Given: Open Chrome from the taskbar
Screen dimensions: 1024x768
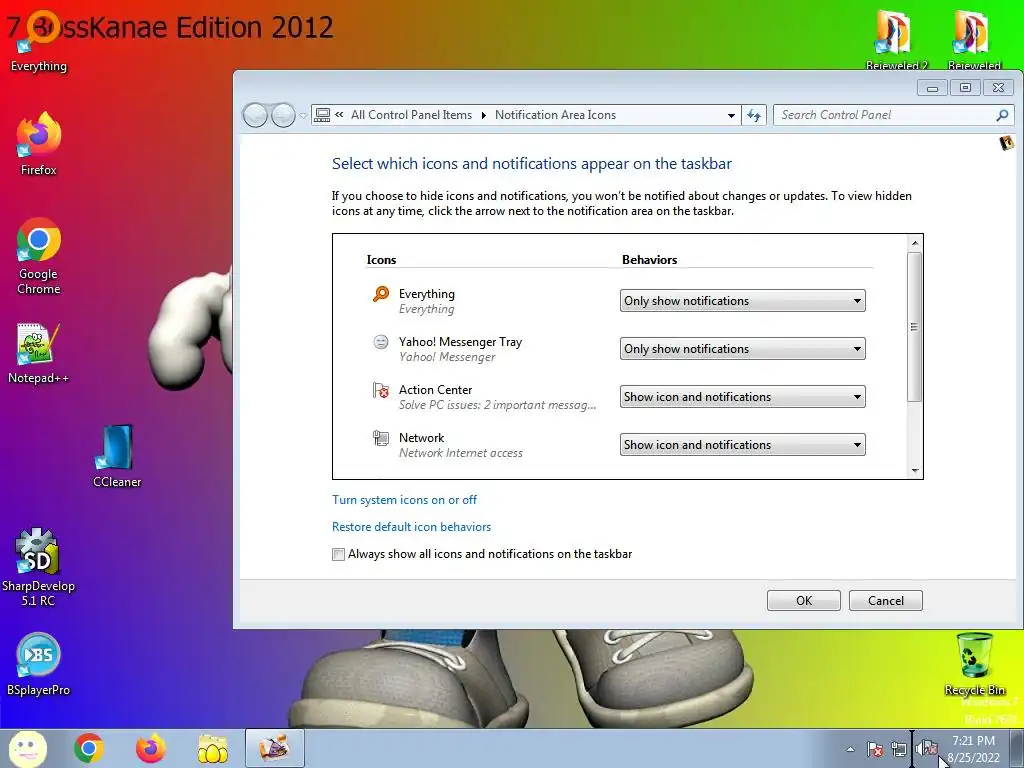Looking at the screenshot, I should 89,748.
